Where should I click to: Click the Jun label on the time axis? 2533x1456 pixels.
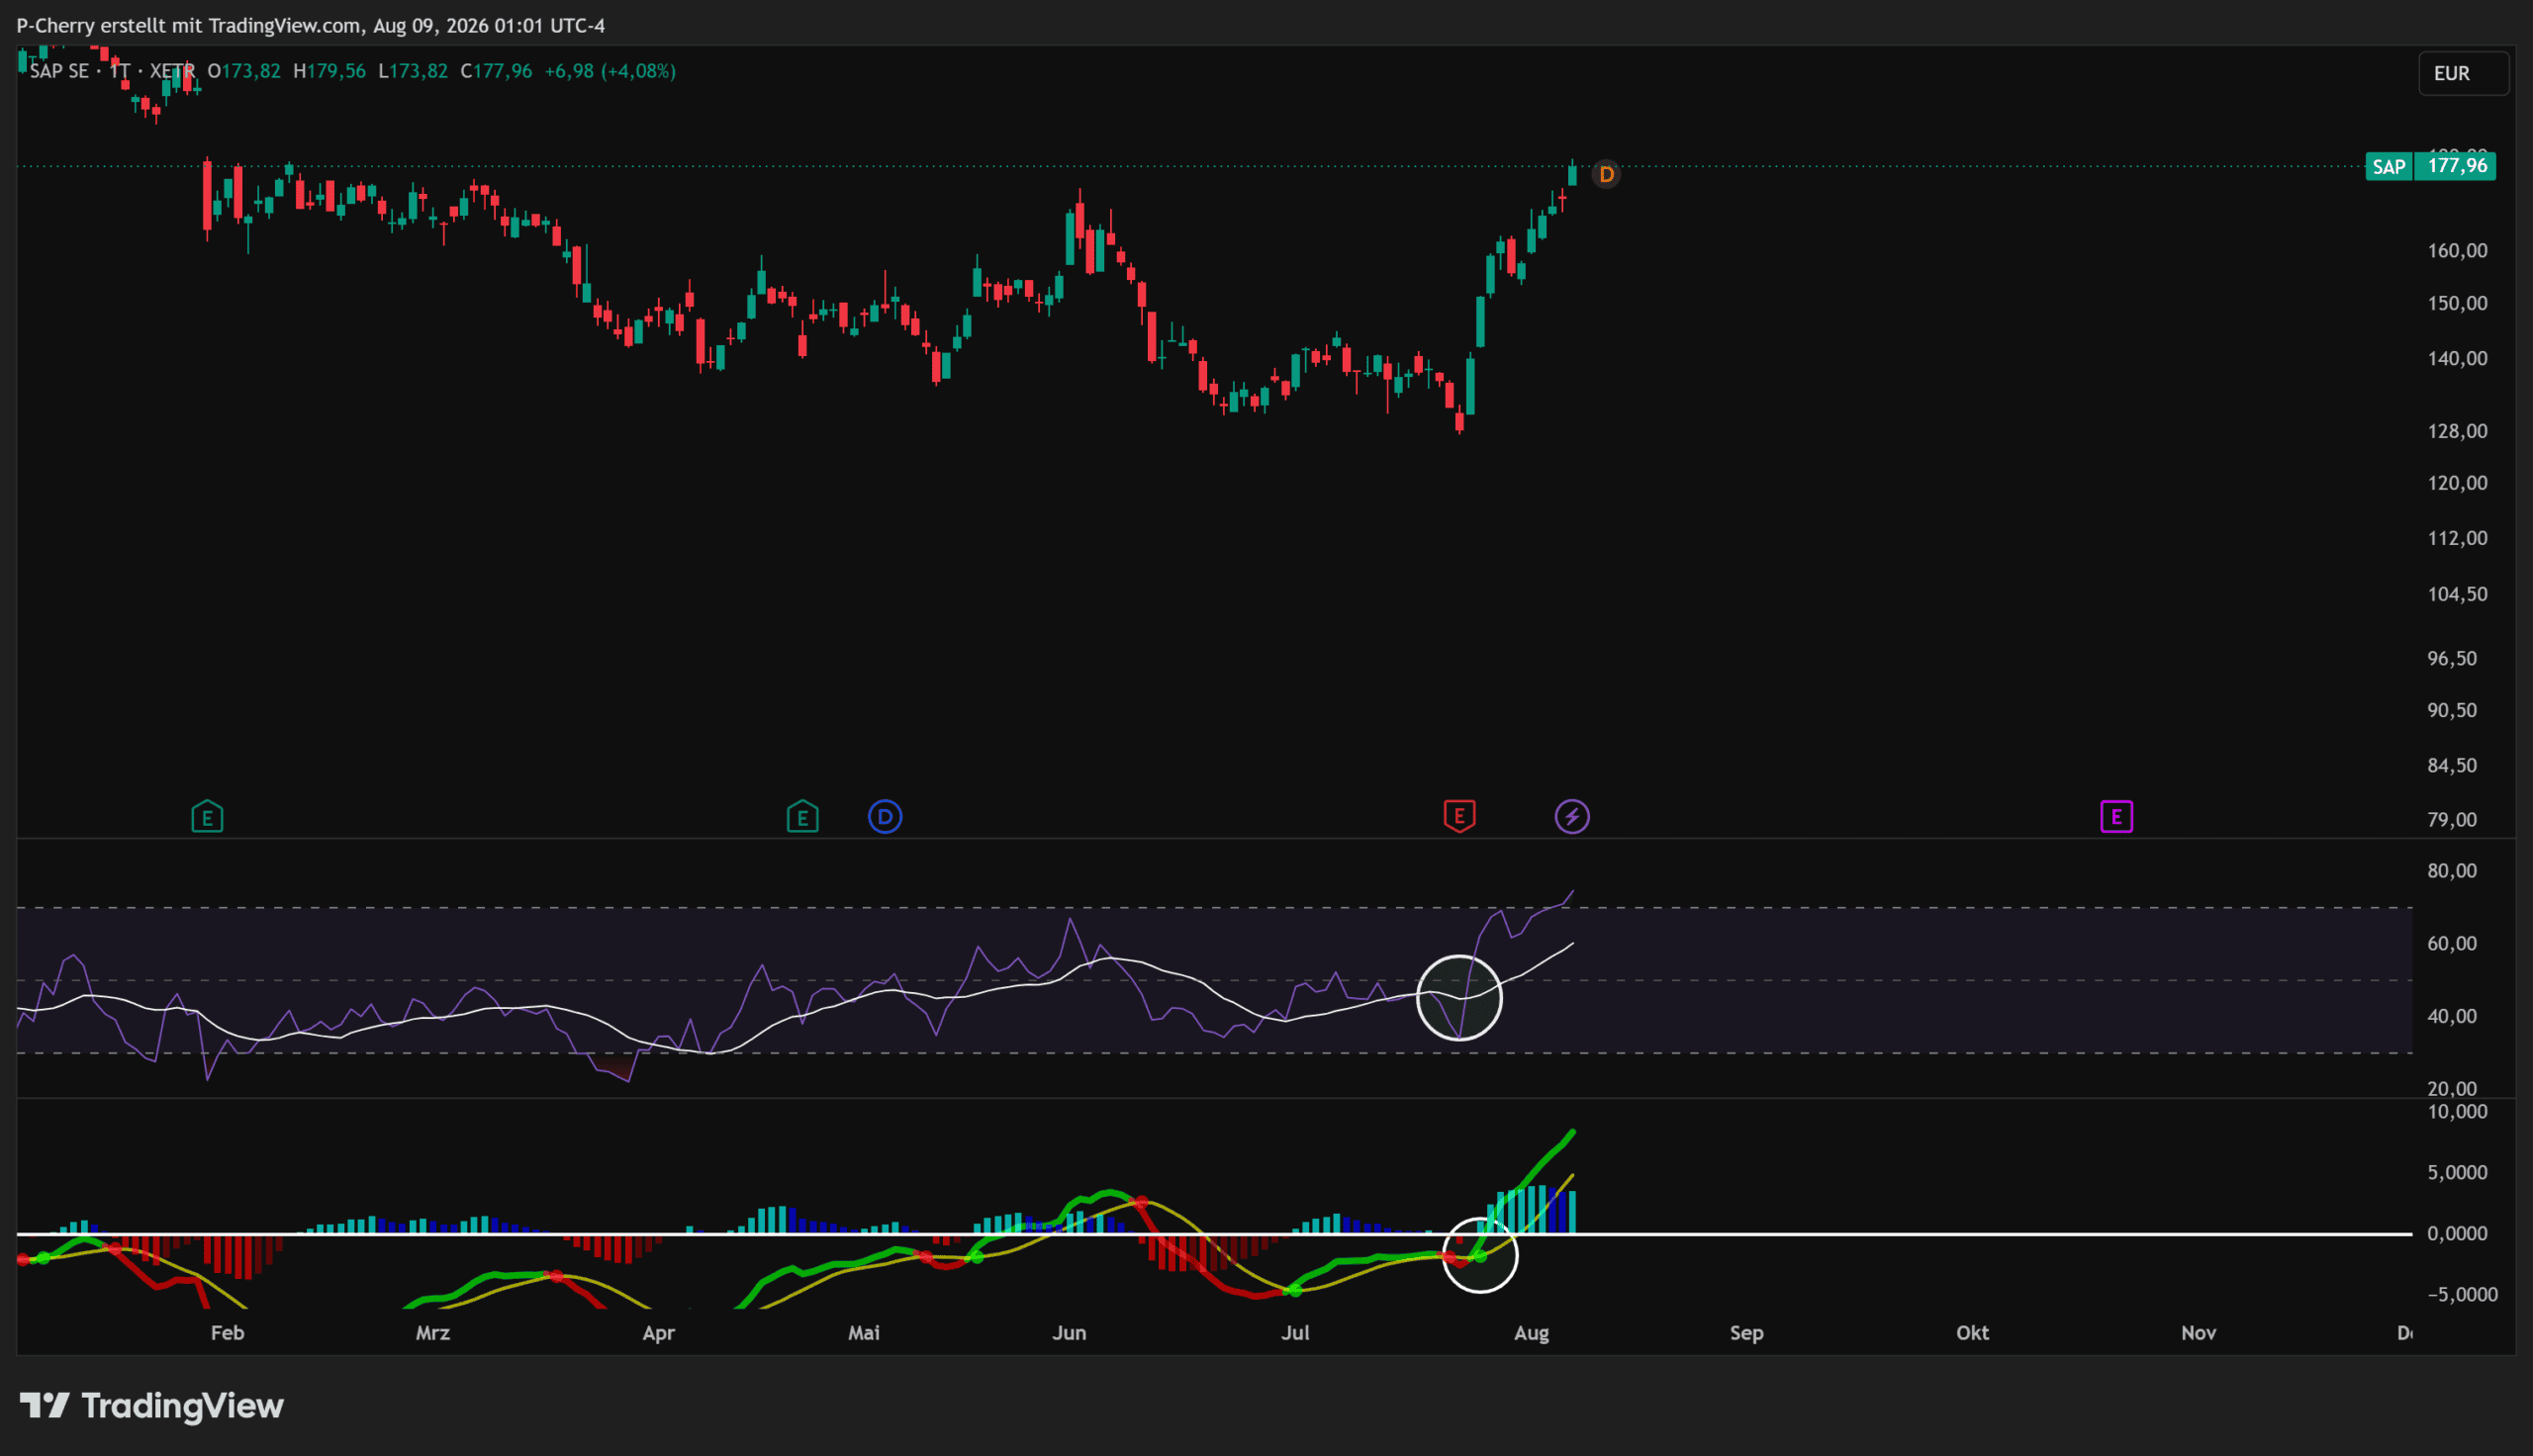click(1069, 1333)
